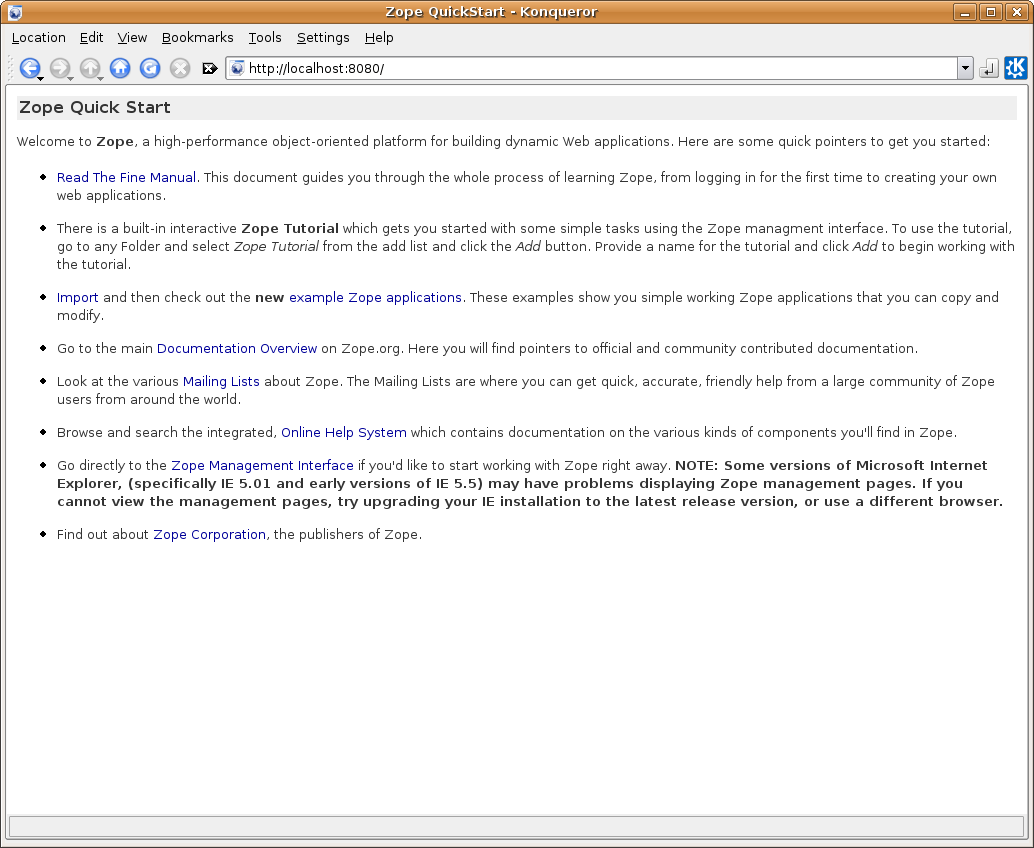1034x848 pixels.
Task: Minimize the Konqueror window
Action: tap(965, 12)
